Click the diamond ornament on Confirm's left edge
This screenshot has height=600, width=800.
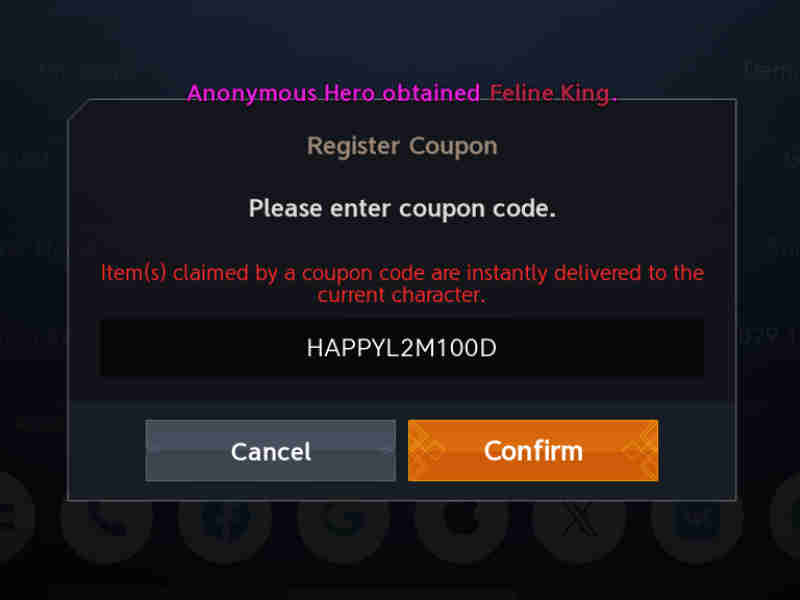(x=427, y=451)
